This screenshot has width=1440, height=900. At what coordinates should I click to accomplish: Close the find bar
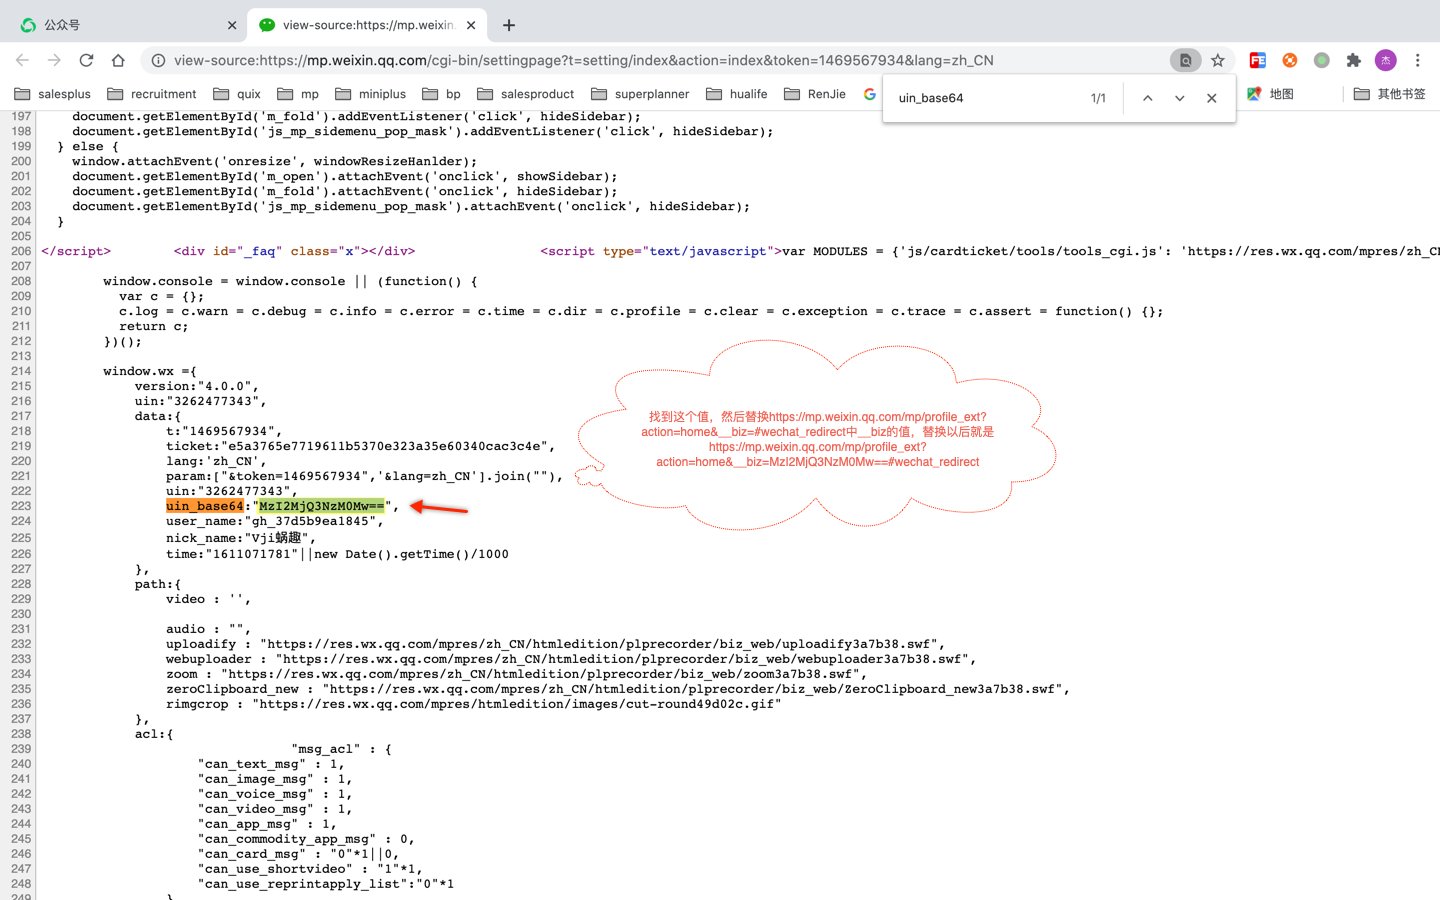1211,98
